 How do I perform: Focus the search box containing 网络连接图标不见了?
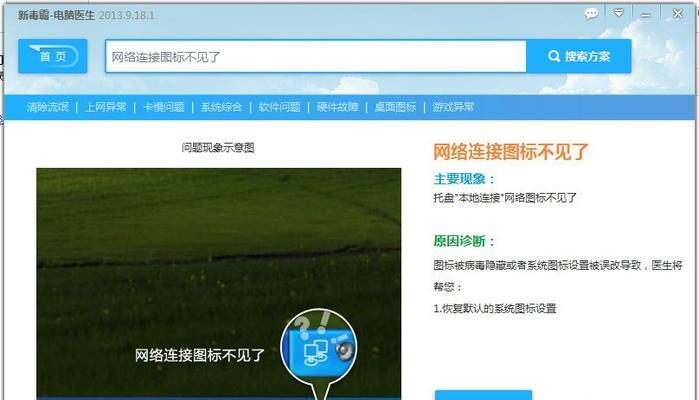coord(316,56)
